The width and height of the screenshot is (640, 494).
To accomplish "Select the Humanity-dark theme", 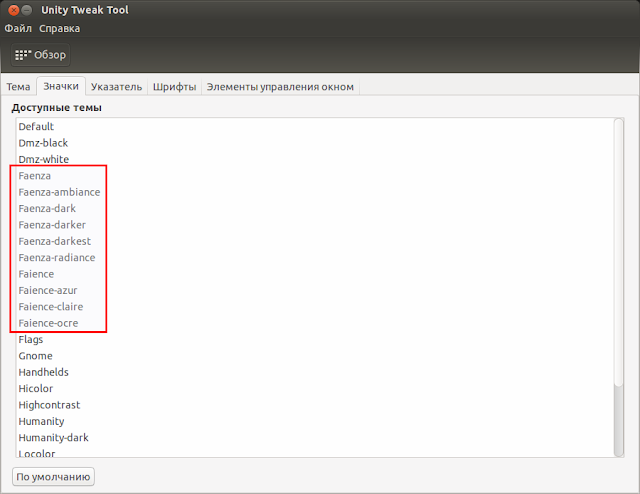I will 315,437.
